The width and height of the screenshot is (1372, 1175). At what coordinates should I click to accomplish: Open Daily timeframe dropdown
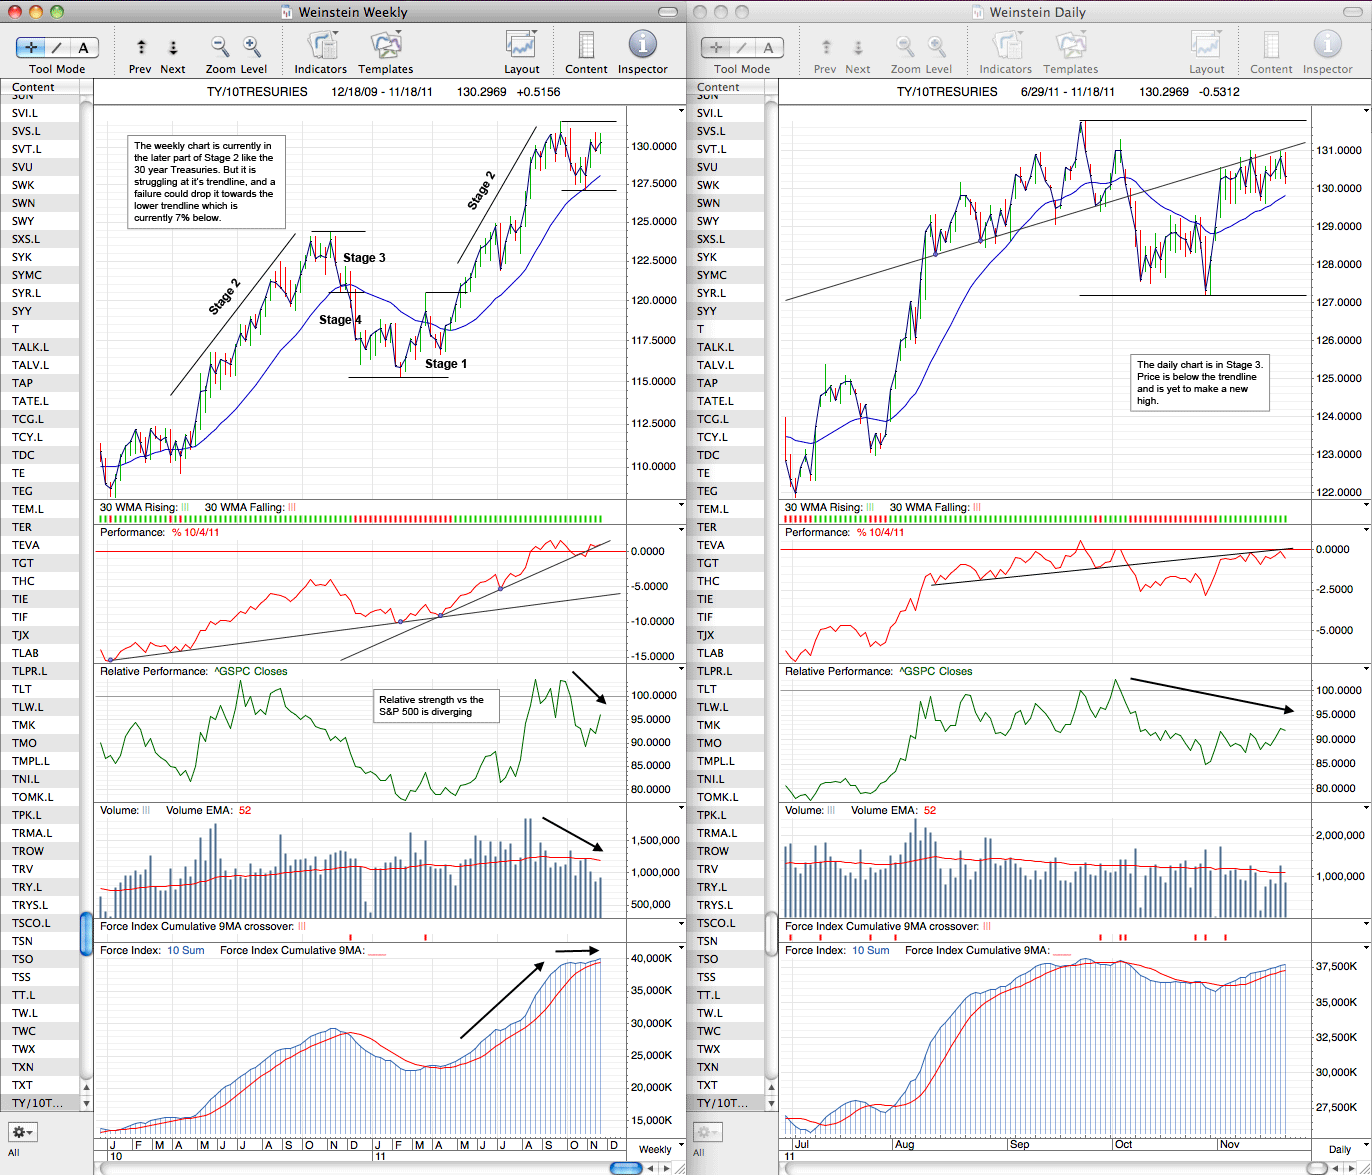(1339, 1149)
